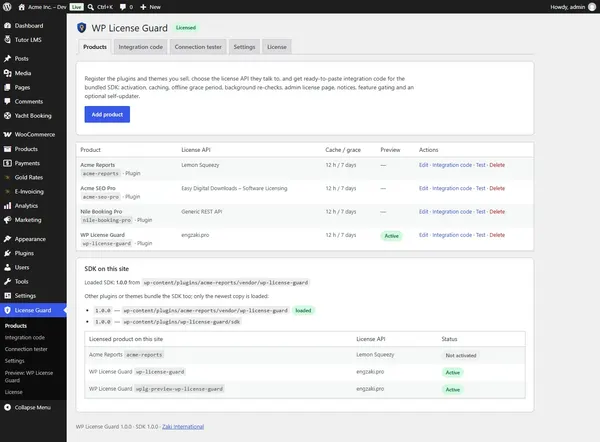Click the Dashboard sidebar icon
Image resolution: width=600 pixels, height=442 pixels.
tap(7, 26)
